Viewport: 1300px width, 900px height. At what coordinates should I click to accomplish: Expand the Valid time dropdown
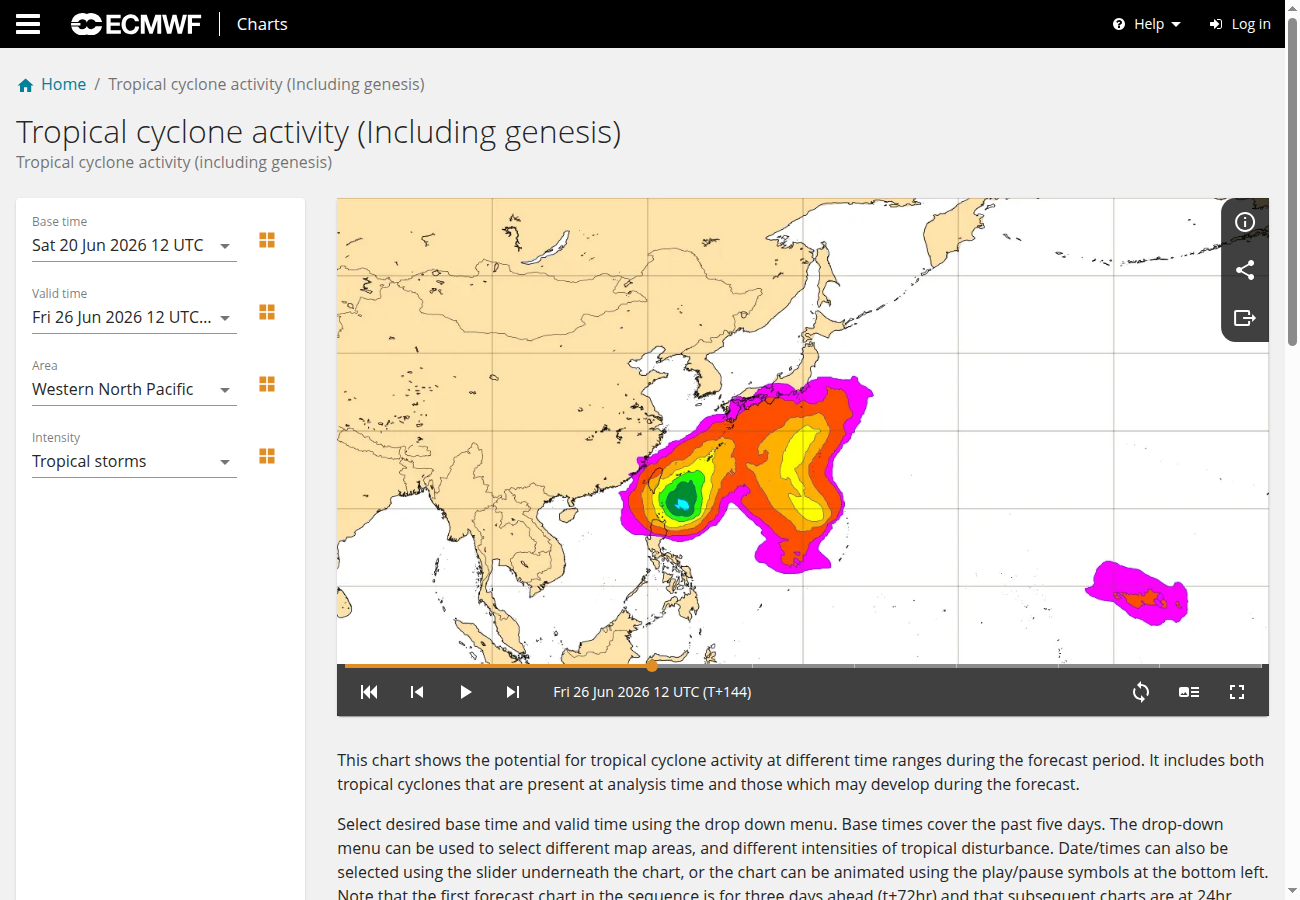[x=134, y=318]
